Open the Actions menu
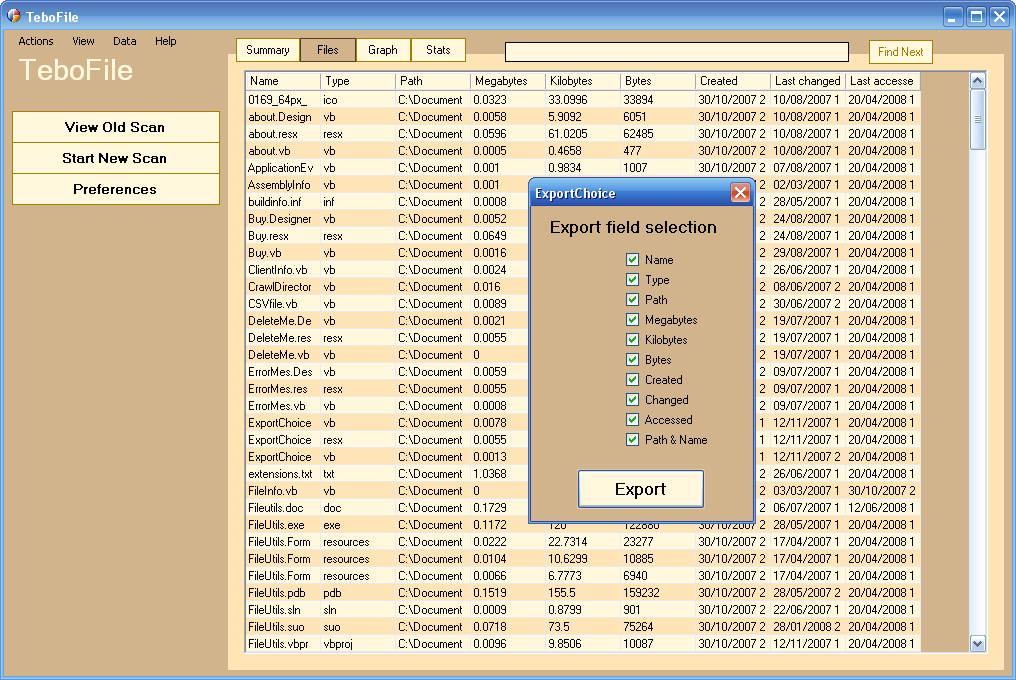The image size is (1016, 680). [x=36, y=41]
